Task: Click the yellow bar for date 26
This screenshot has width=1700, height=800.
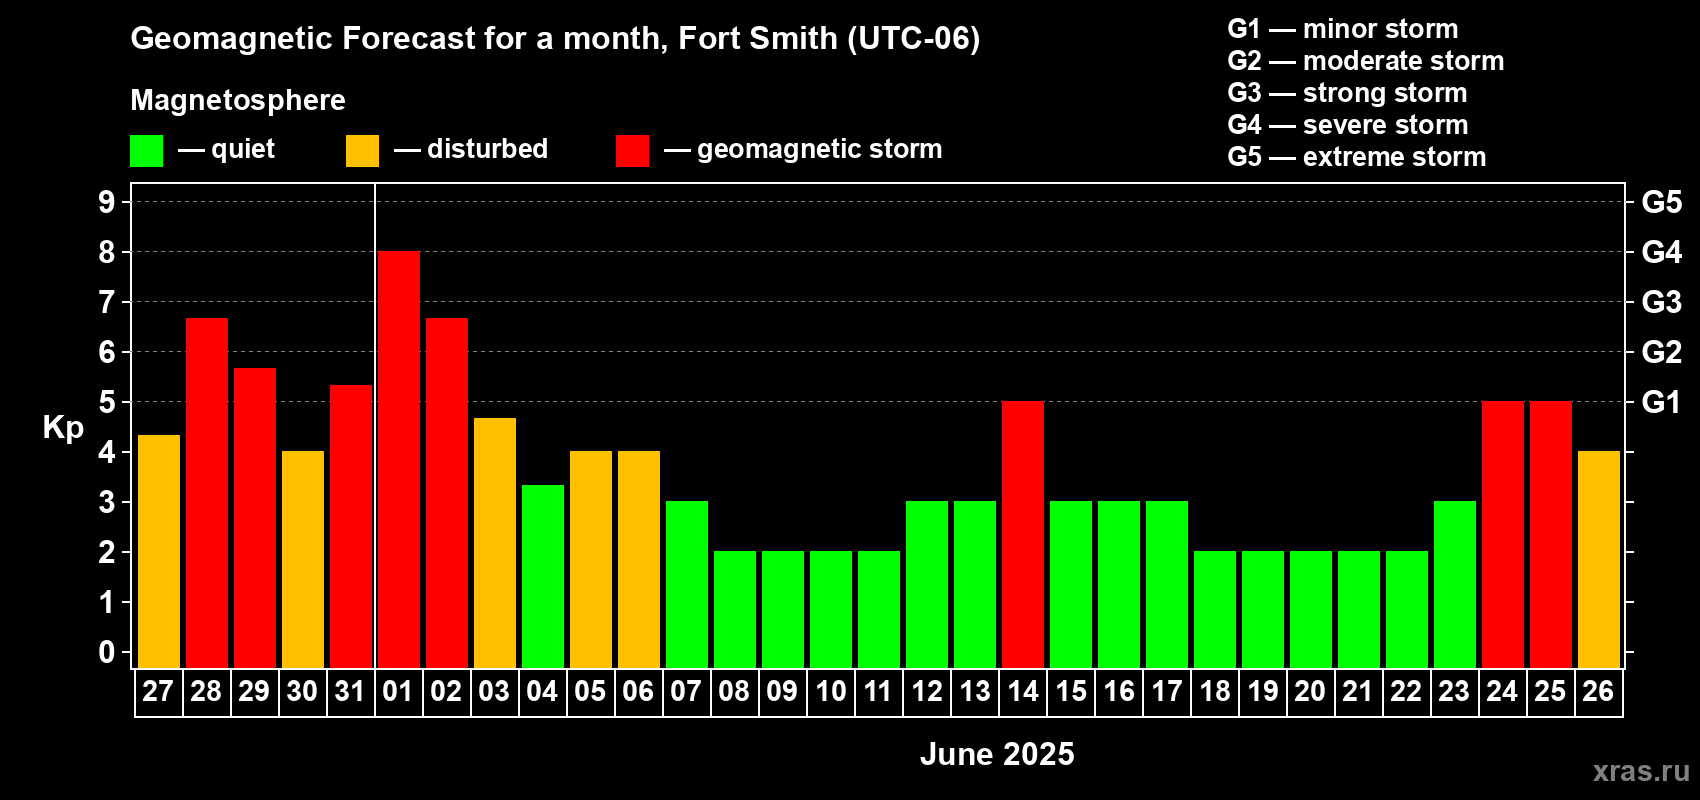Action: tap(1599, 560)
